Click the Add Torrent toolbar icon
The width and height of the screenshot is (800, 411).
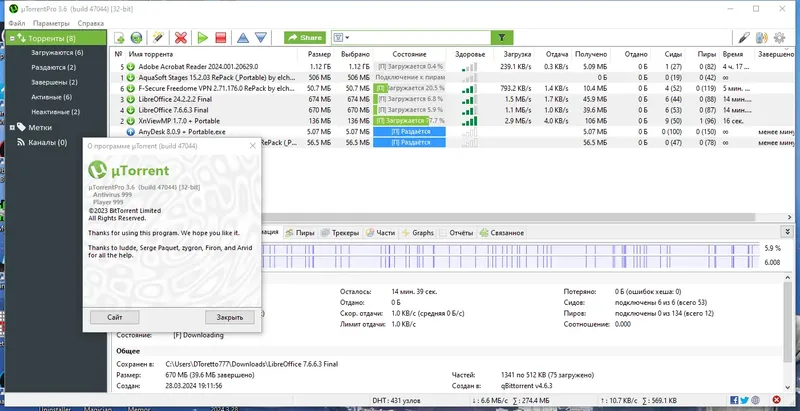119,38
